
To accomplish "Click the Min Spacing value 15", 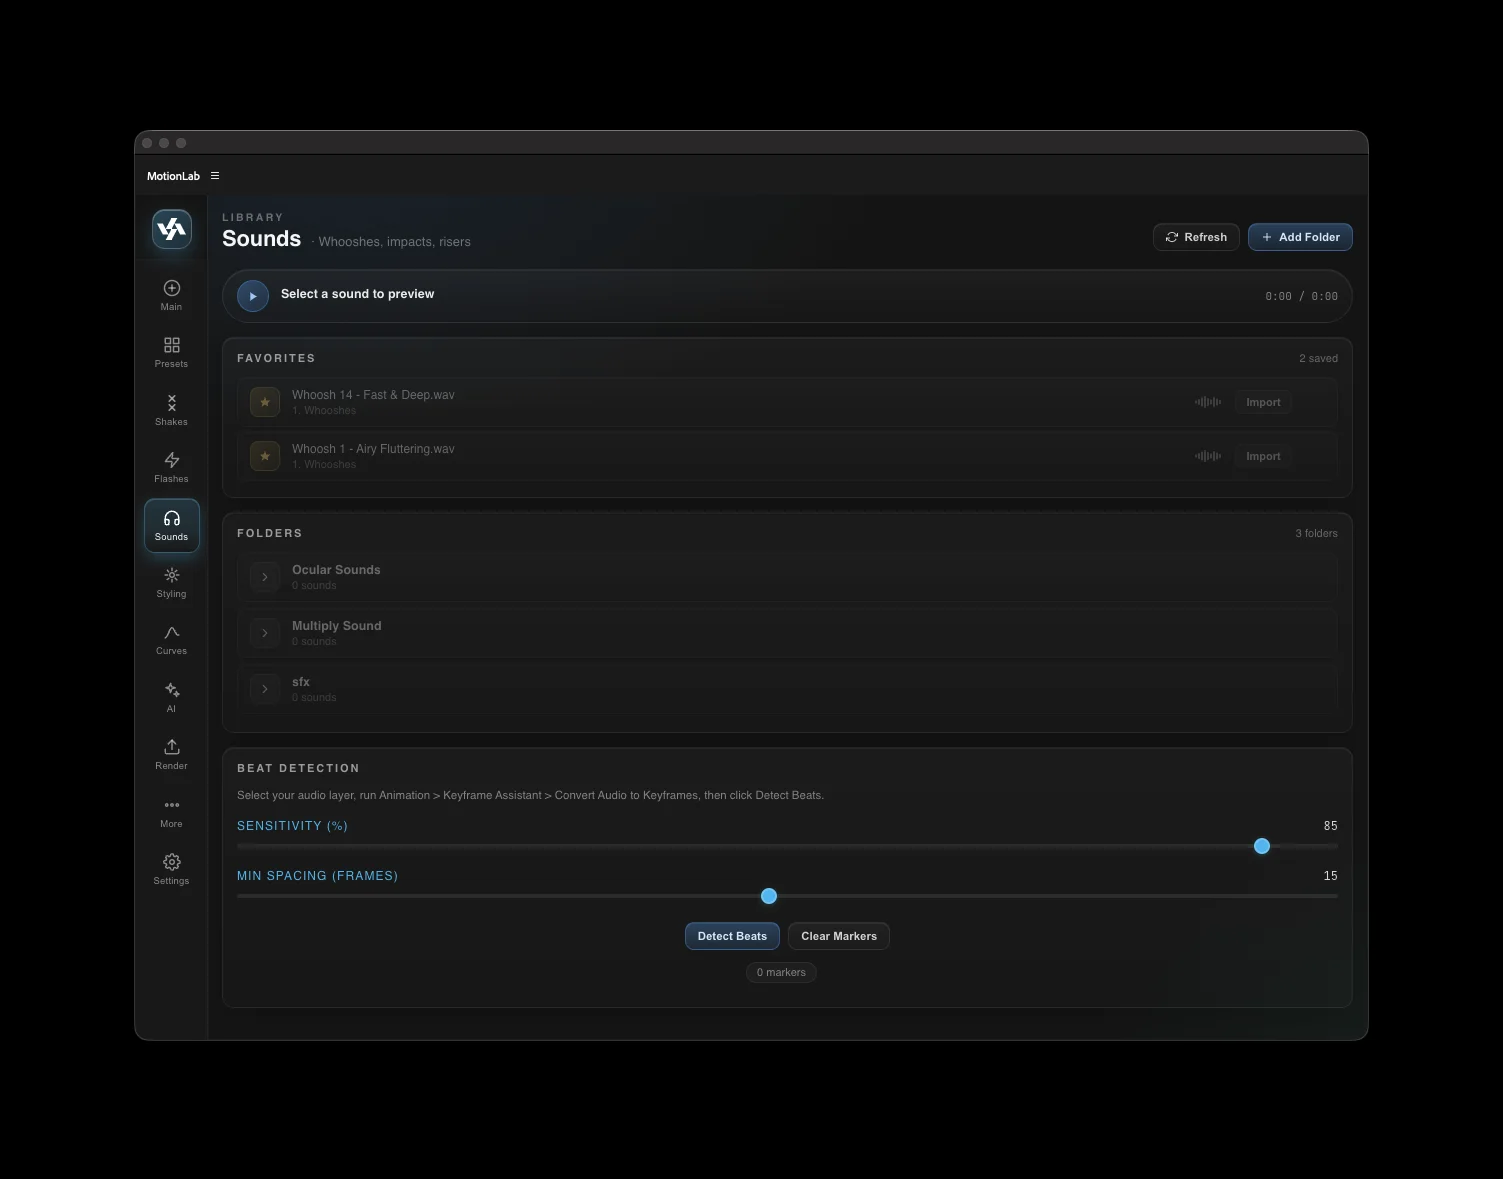I will pyautogui.click(x=1330, y=876).
